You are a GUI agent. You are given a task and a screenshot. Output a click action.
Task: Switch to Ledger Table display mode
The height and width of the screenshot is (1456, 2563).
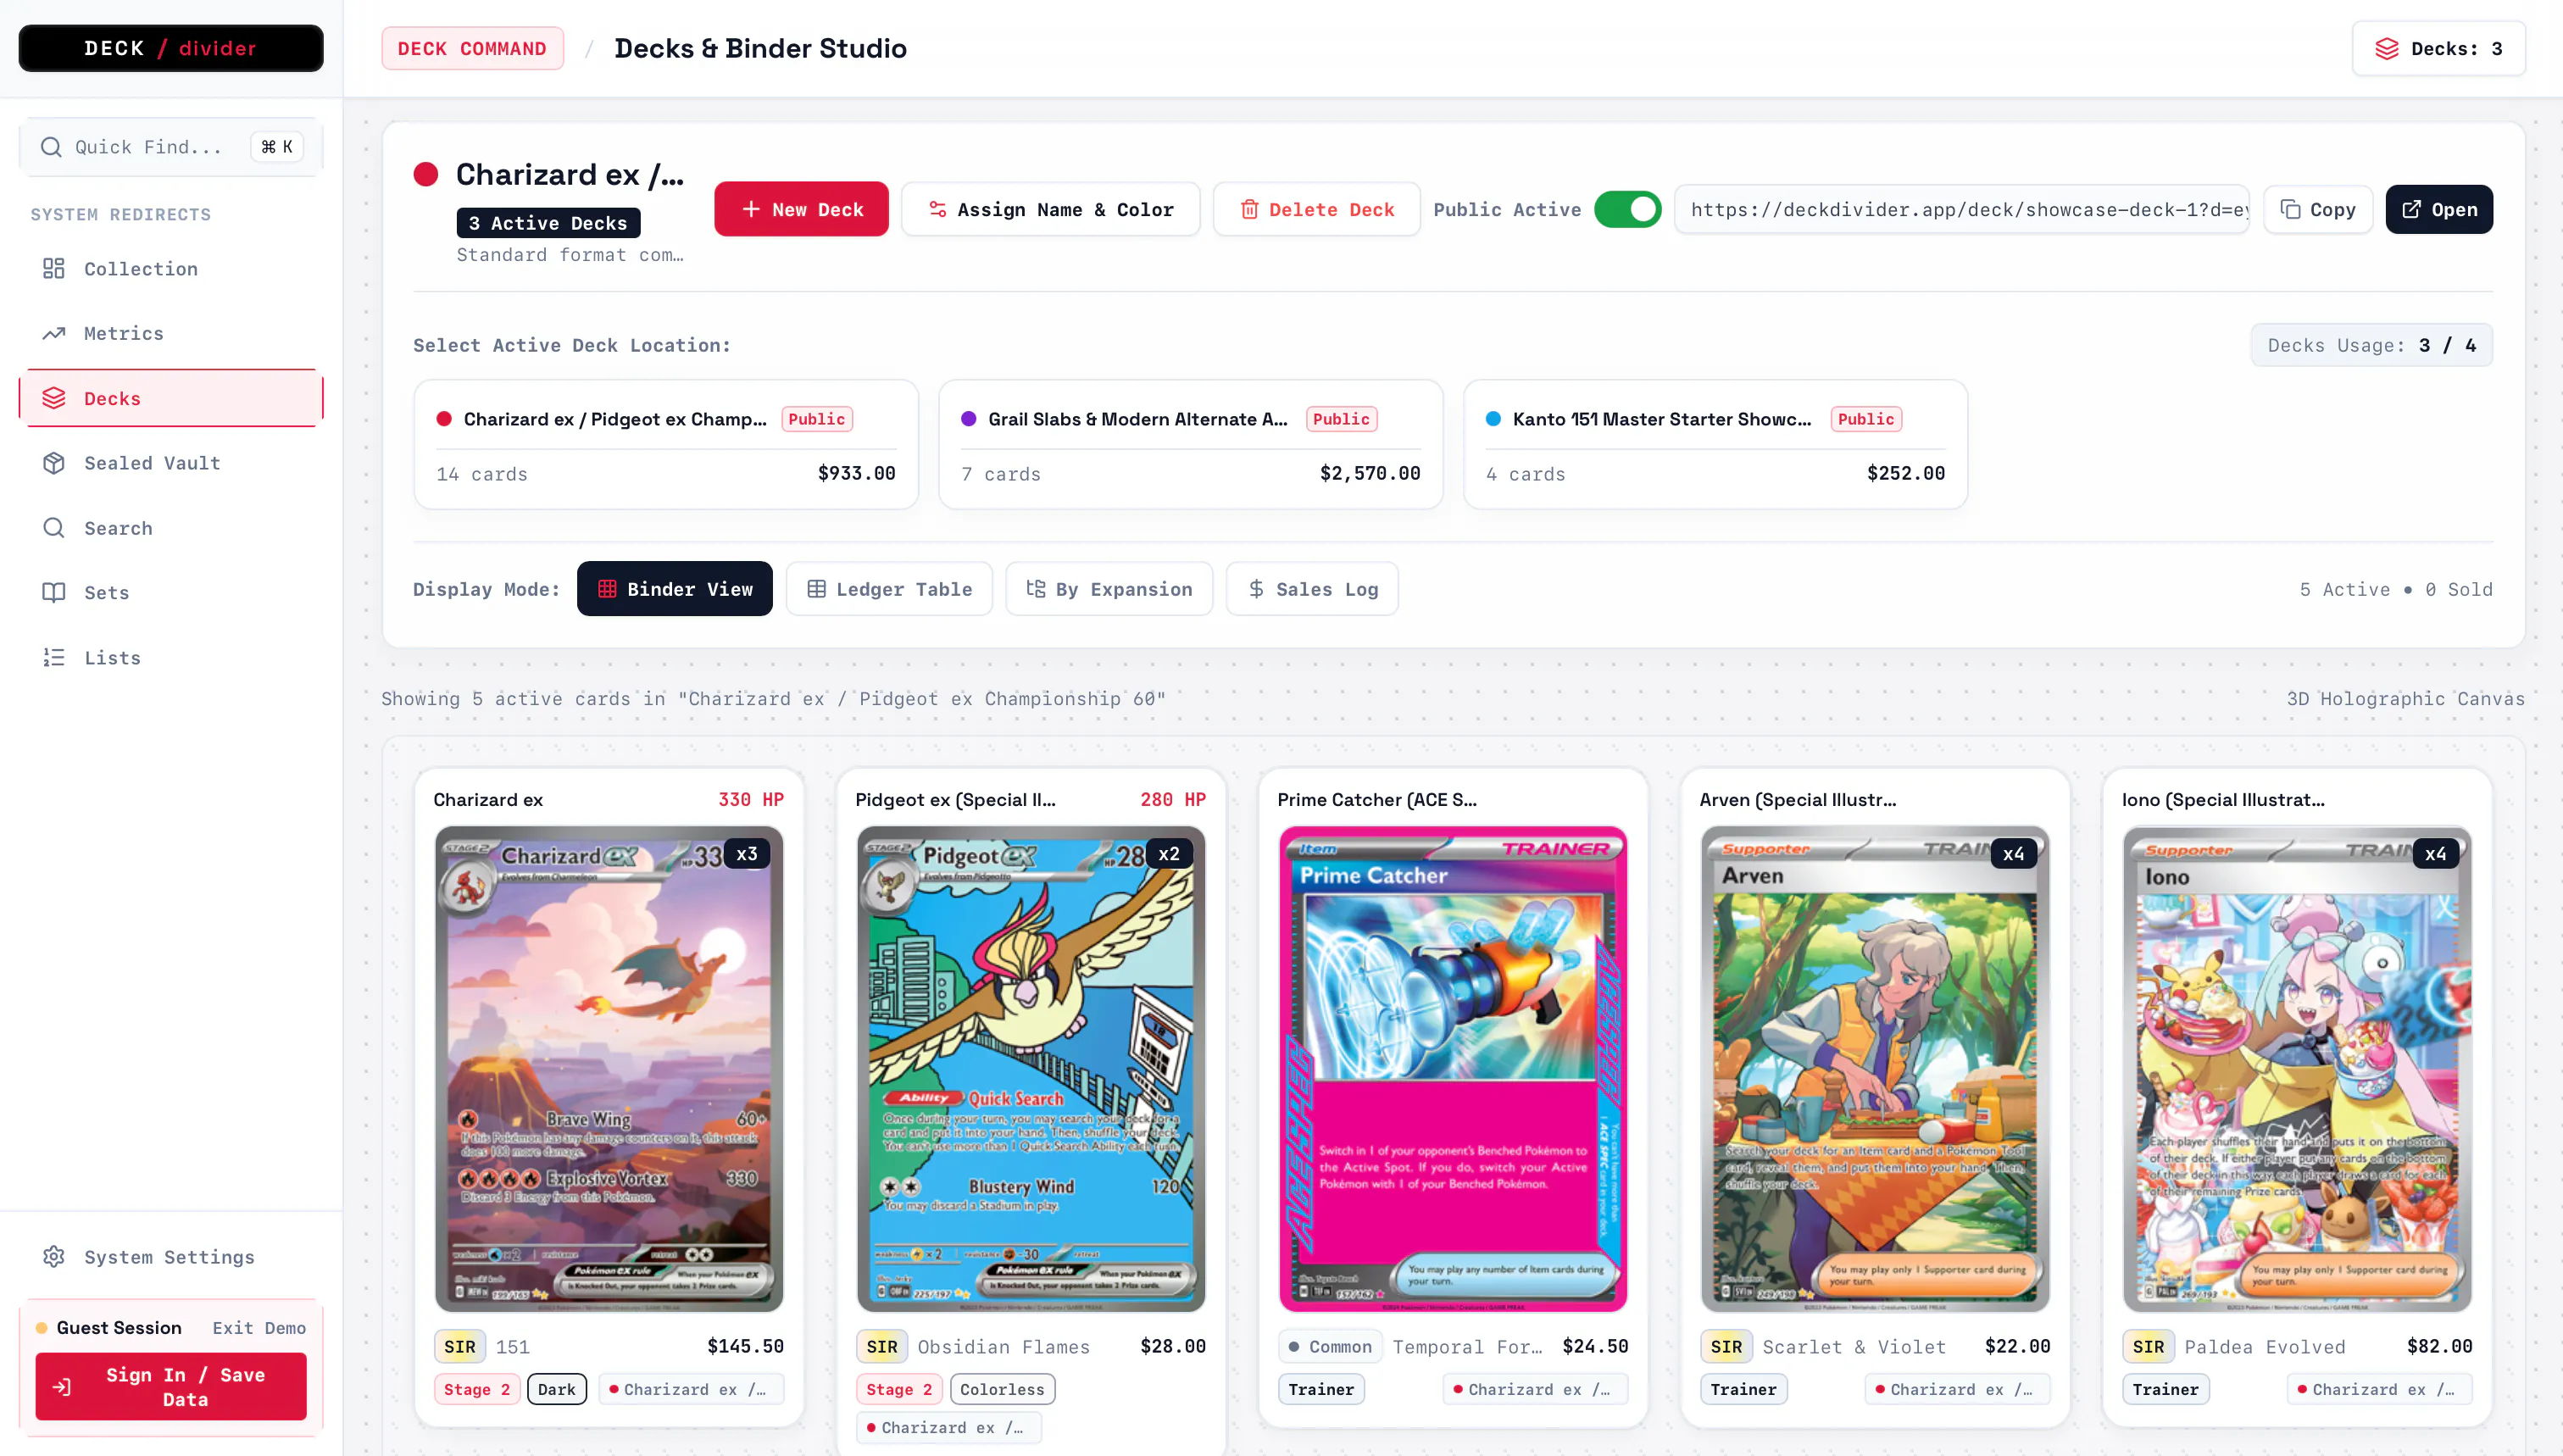click(x=889, y=589)
